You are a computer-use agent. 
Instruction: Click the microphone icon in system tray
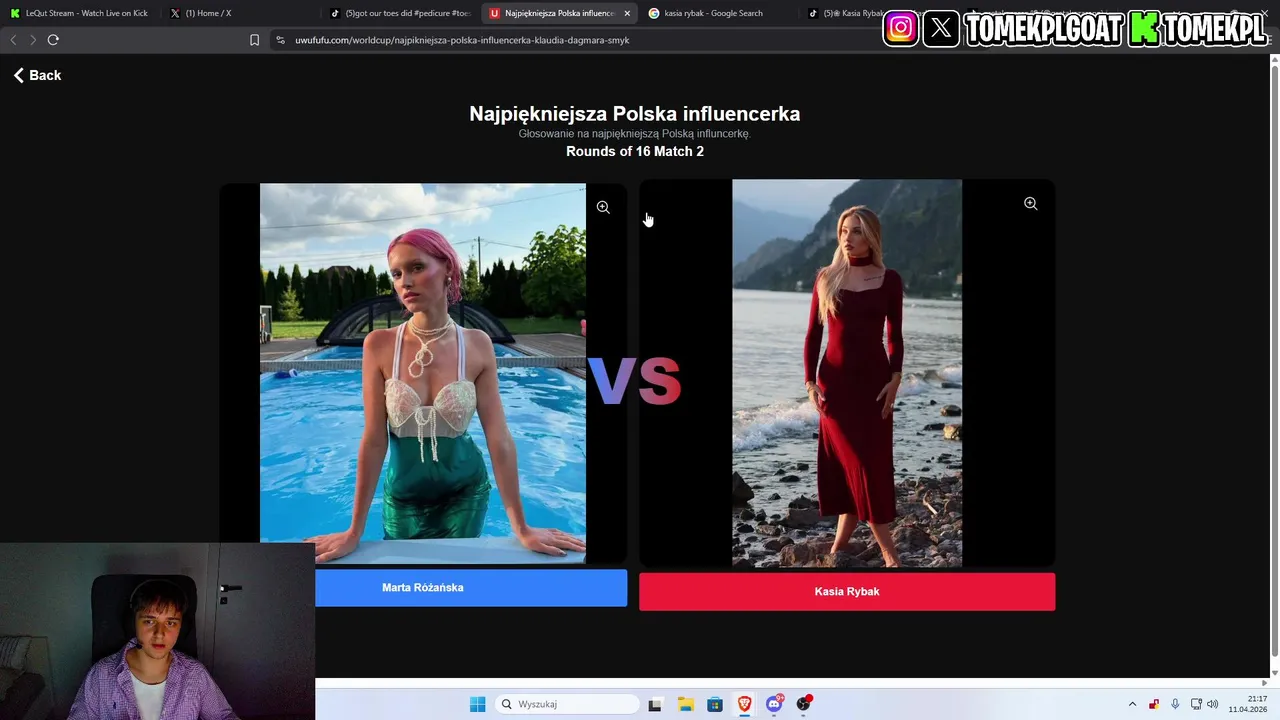1175,704
